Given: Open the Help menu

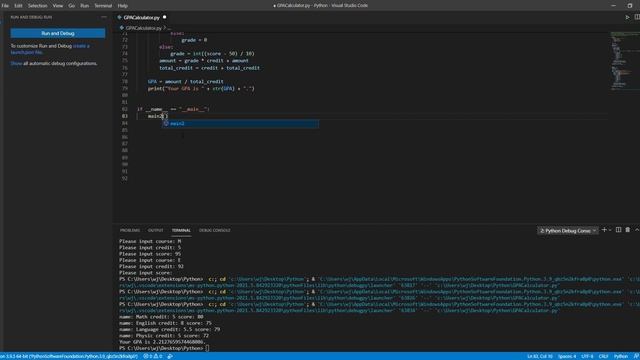Looking at the screenshot, I should (122, 6).
